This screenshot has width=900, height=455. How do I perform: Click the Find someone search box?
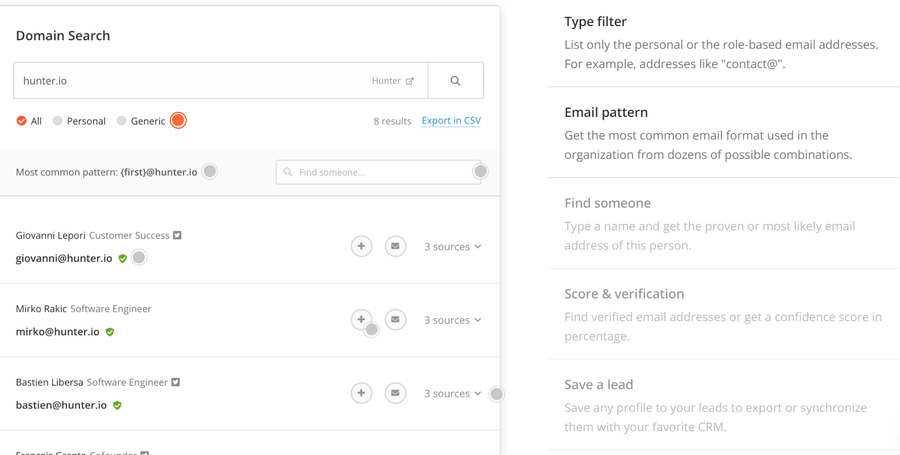378,172
